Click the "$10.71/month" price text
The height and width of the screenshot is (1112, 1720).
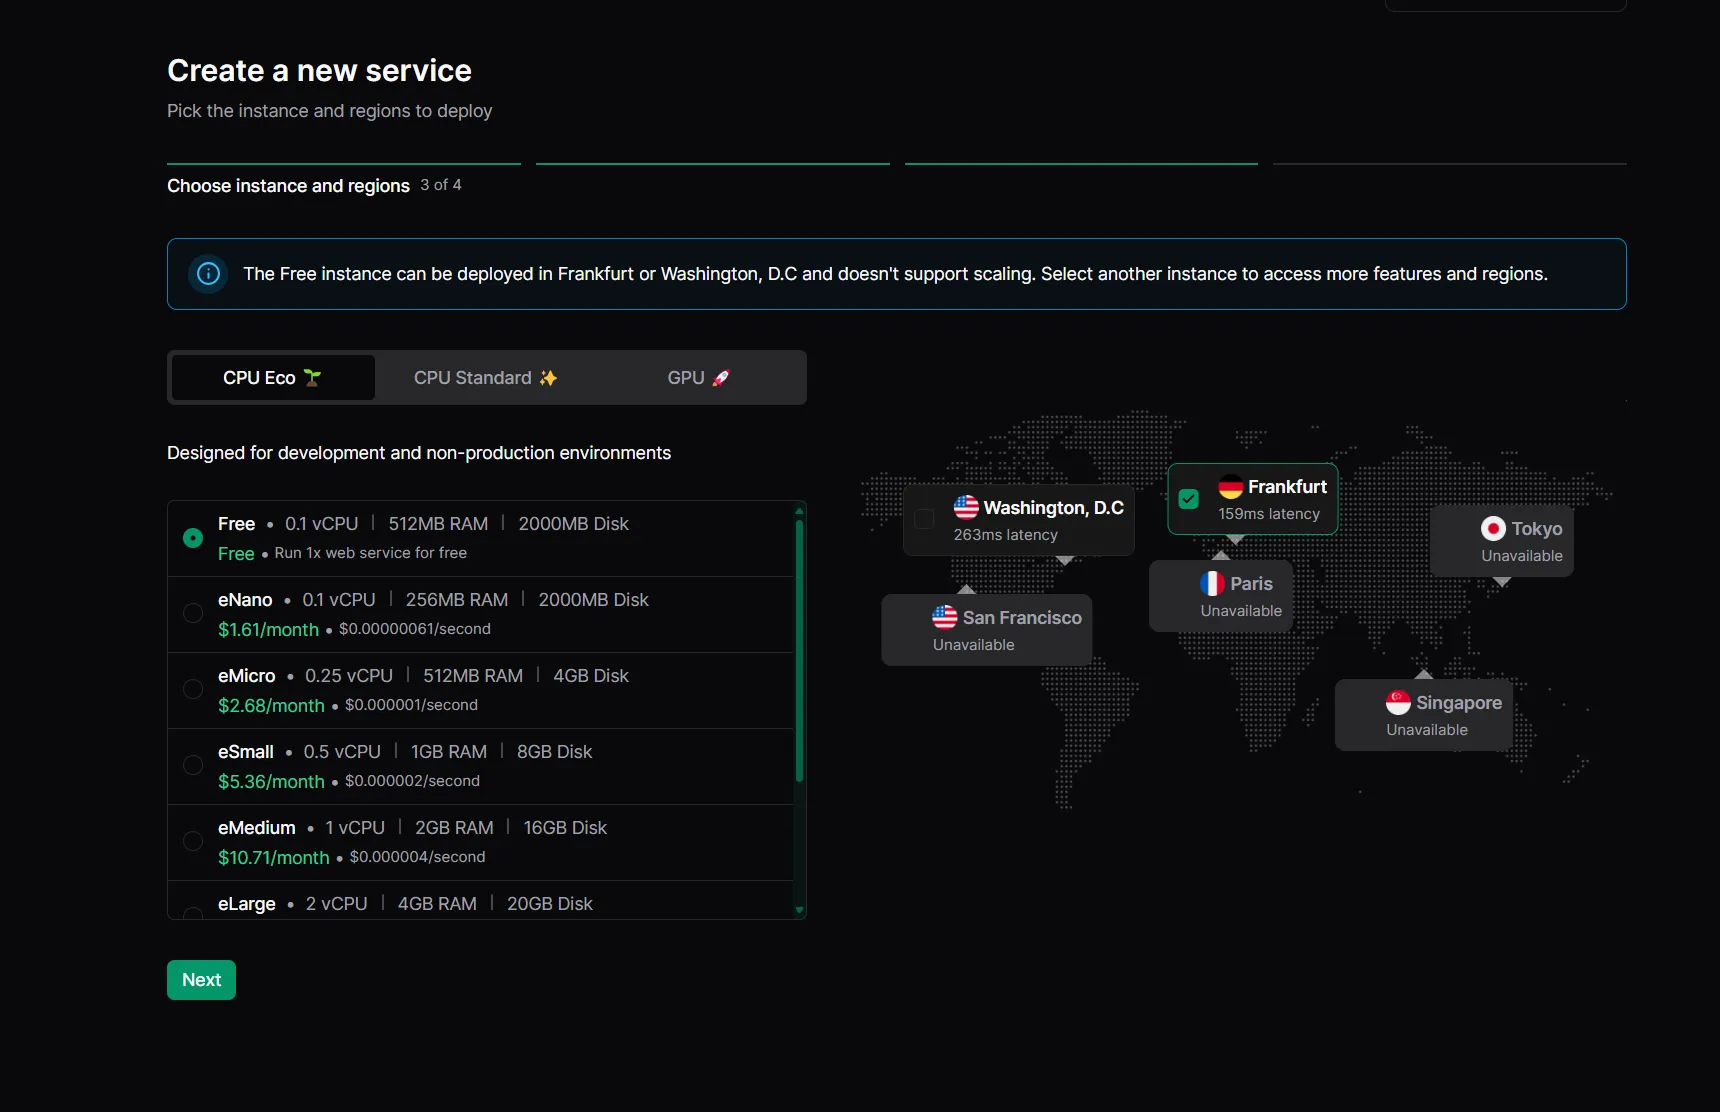274,857
